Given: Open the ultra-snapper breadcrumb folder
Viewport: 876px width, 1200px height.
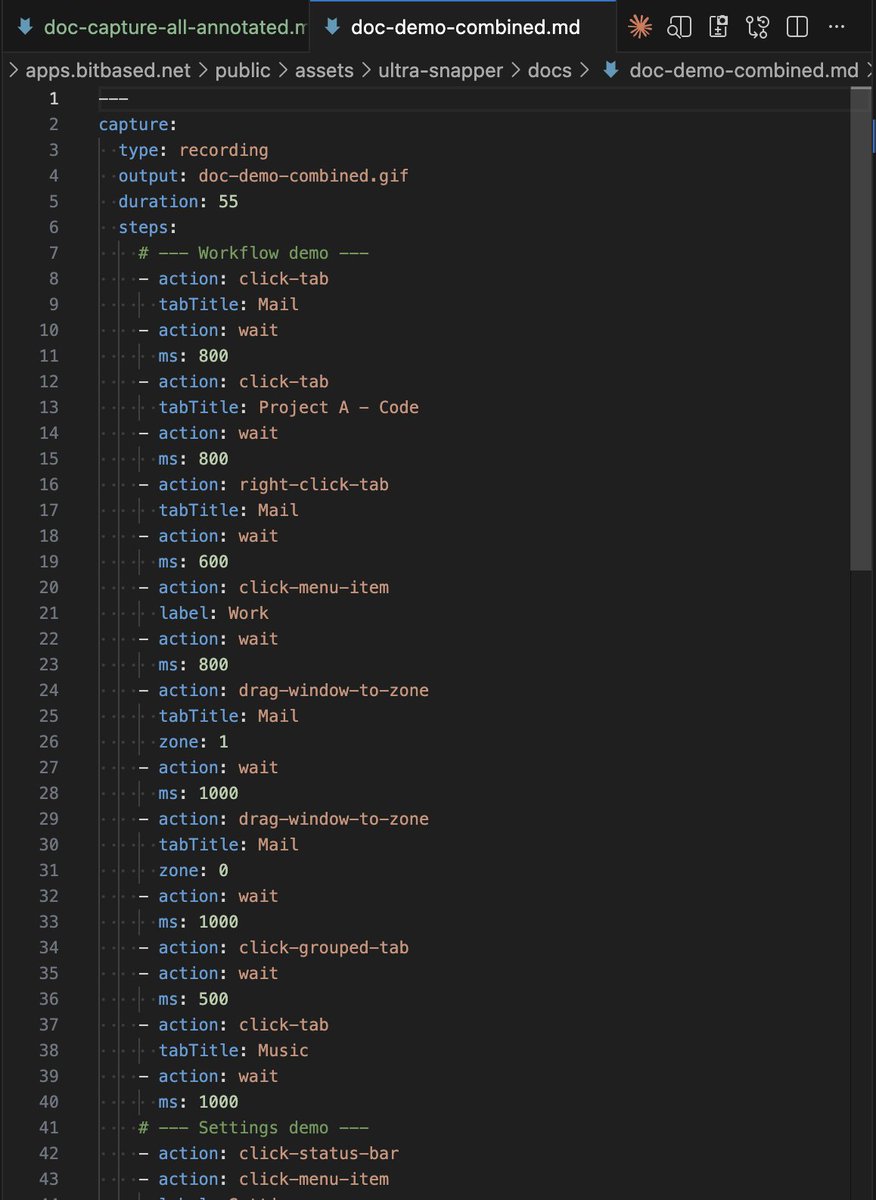Looking at the screenshot, I should point(440,70).
